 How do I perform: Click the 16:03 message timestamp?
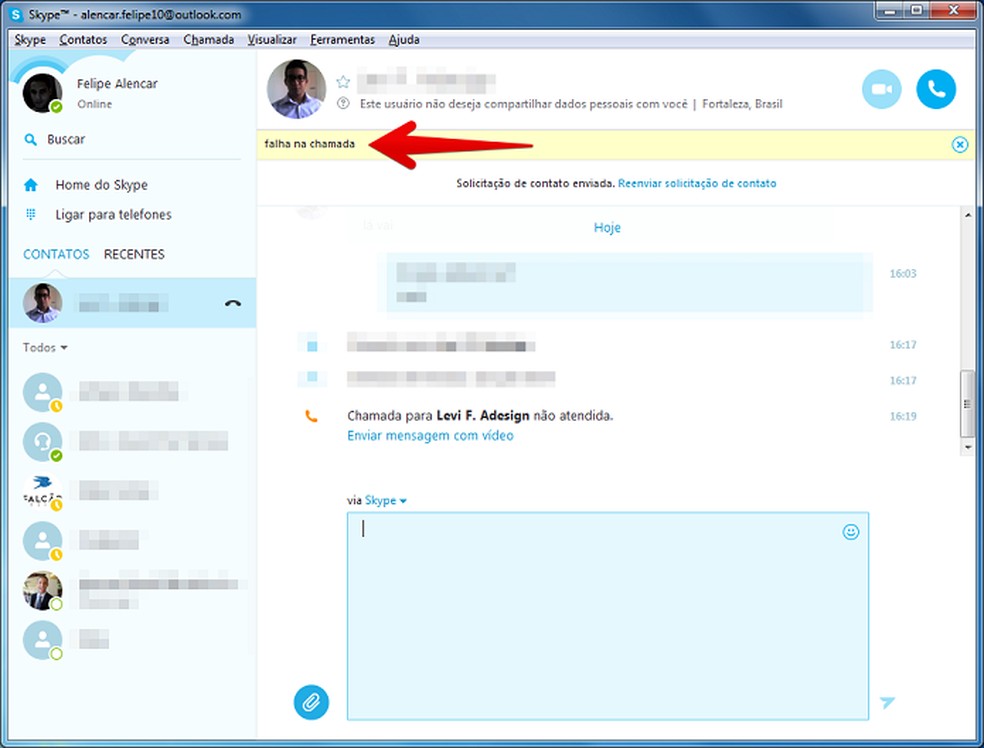[902, 274]
